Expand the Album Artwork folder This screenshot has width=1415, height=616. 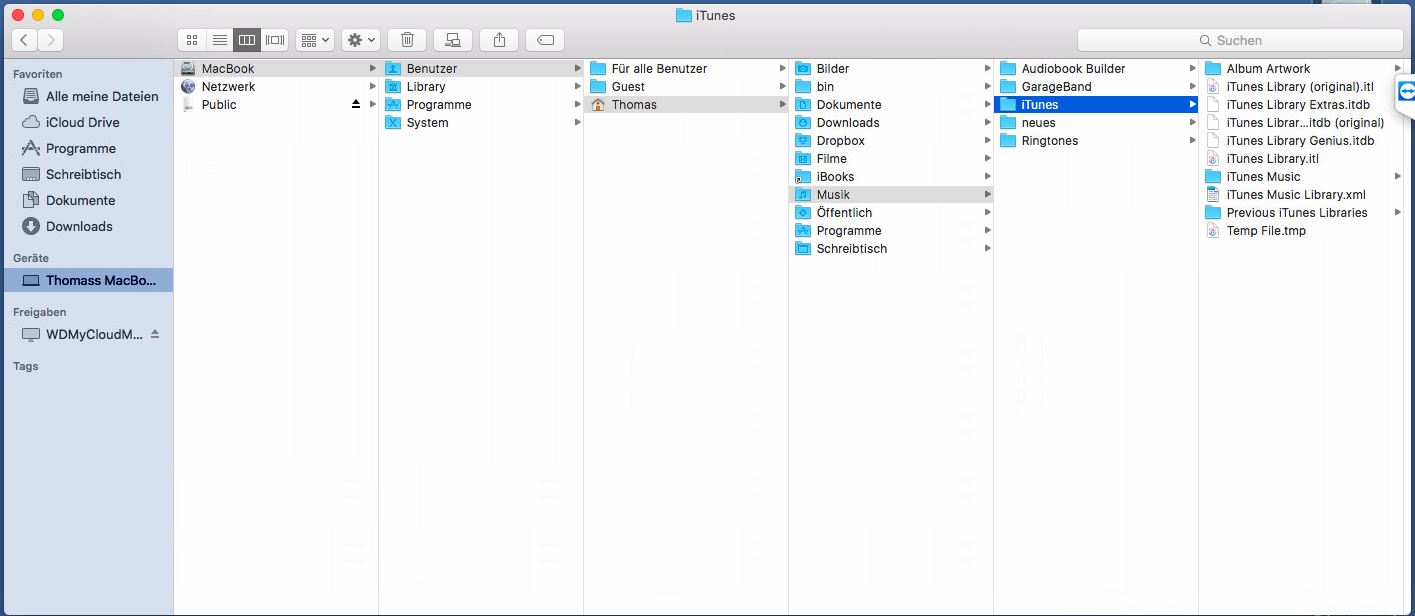click(1397, 68)
